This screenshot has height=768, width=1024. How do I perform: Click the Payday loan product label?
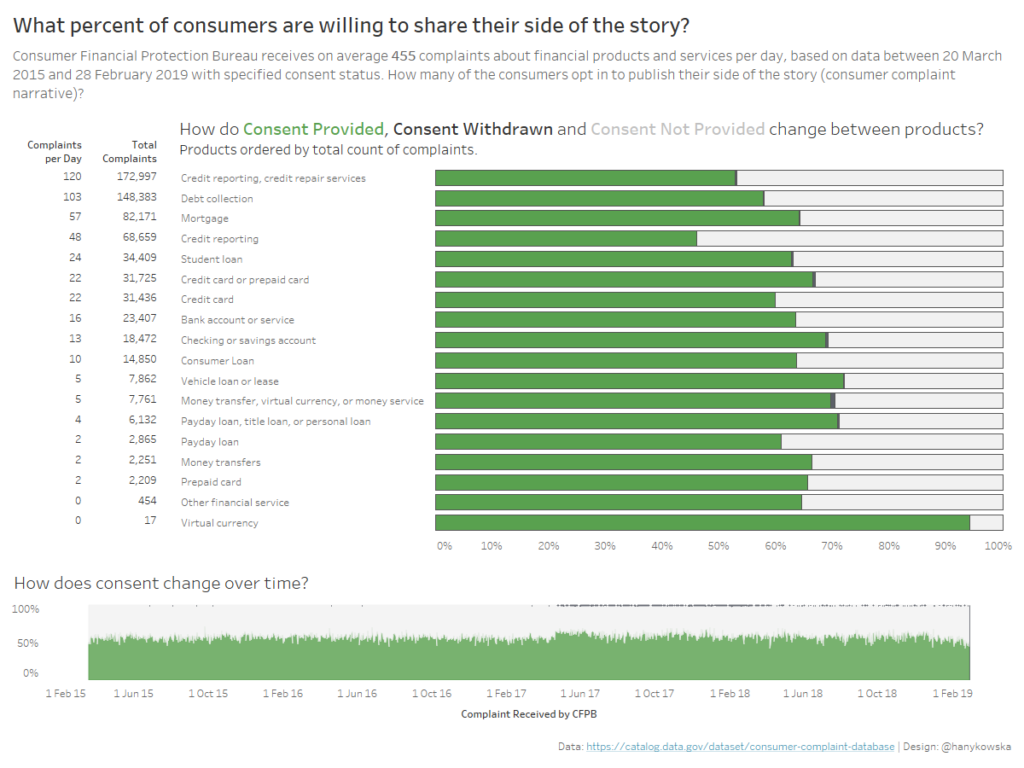(x=209, y=441)
